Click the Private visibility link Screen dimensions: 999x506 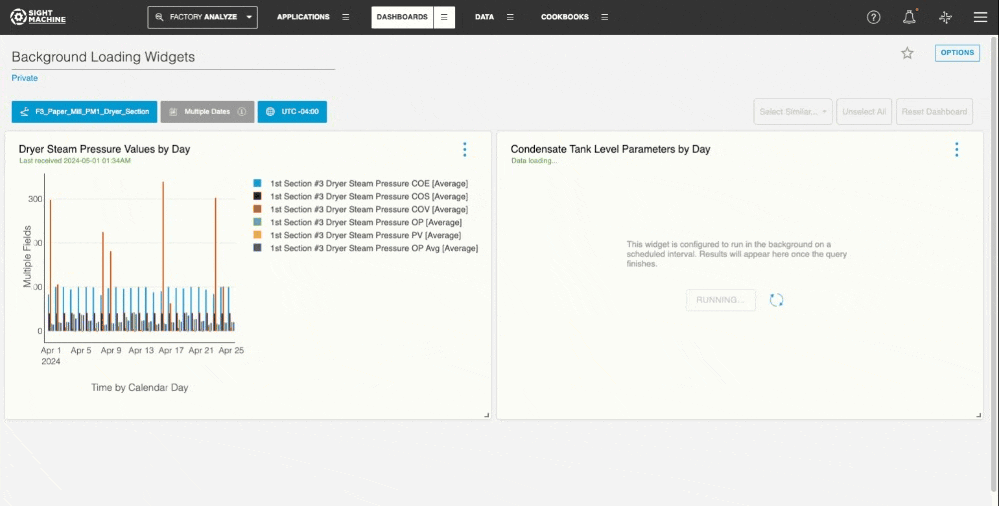25,78
